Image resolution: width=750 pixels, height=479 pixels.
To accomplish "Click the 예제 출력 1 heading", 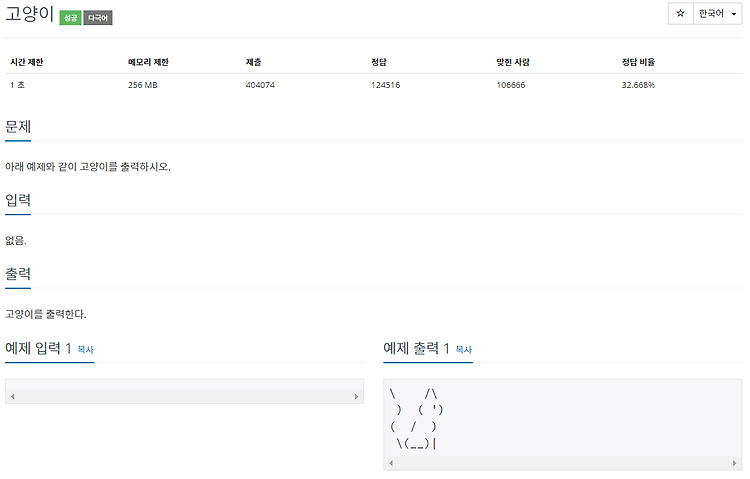I will [x=416, y=348].
